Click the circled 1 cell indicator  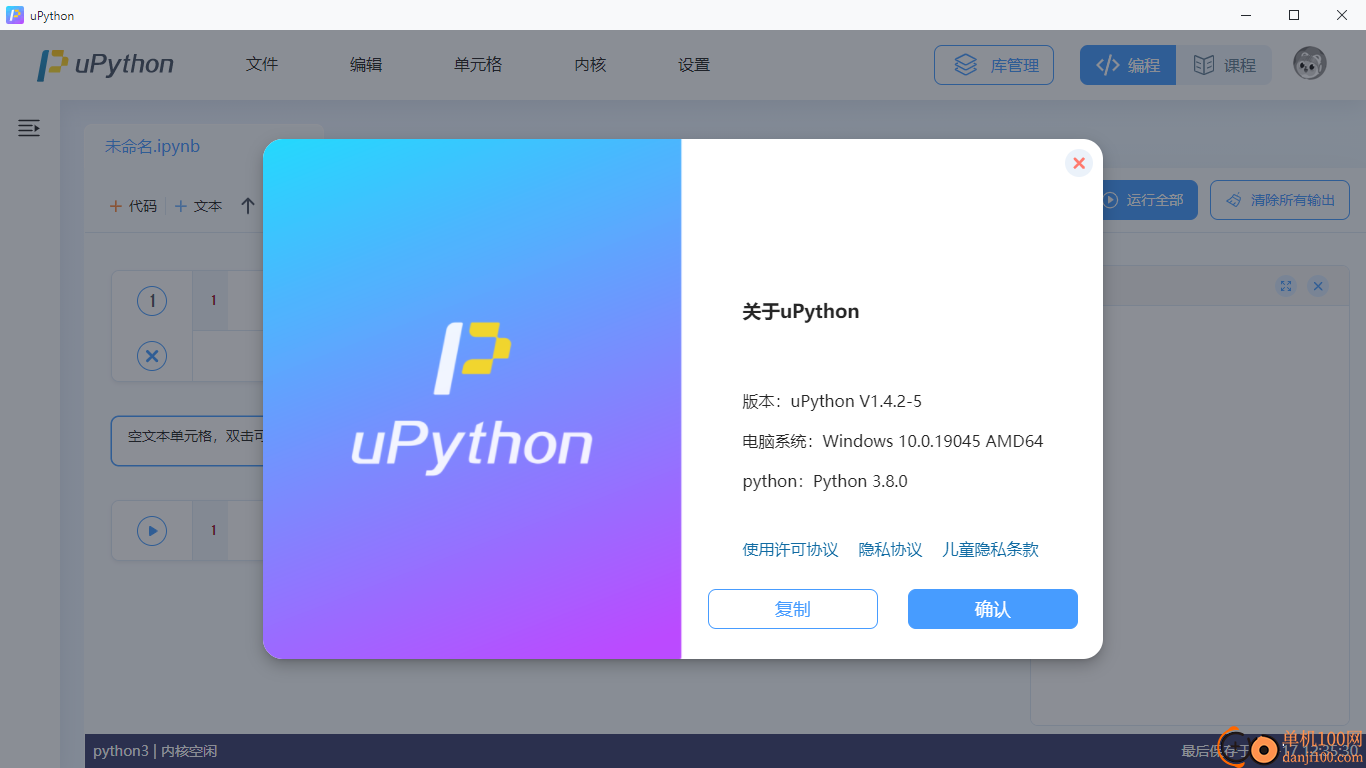pyautogui.click(x=152, y=300)
